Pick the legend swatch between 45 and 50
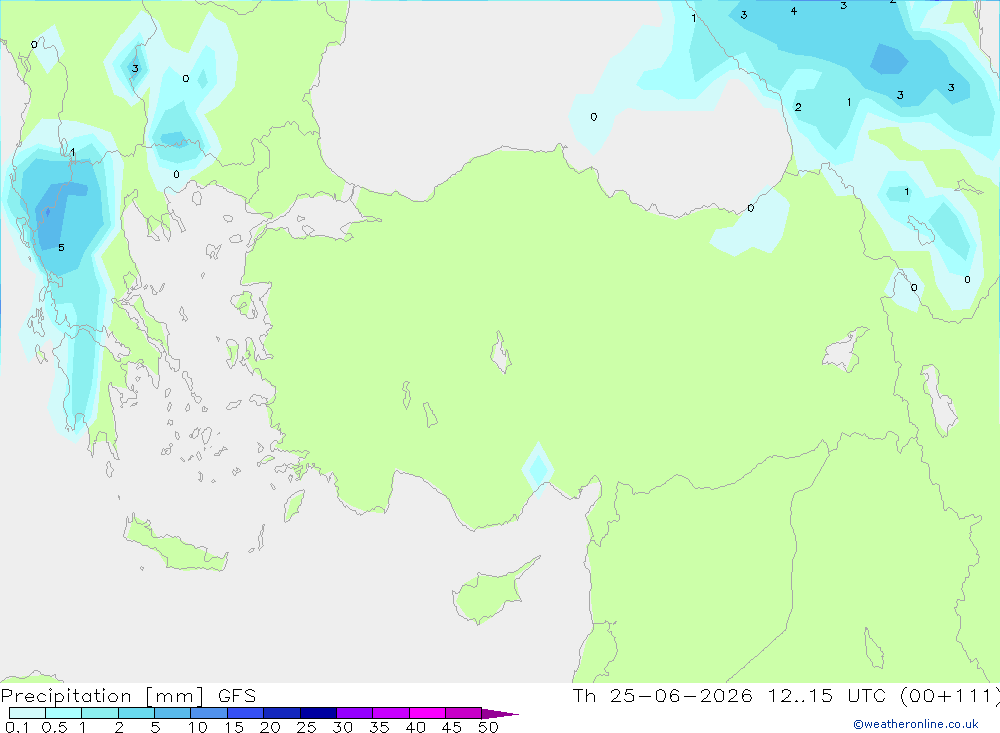1000x733 pixels. [463, 713]
